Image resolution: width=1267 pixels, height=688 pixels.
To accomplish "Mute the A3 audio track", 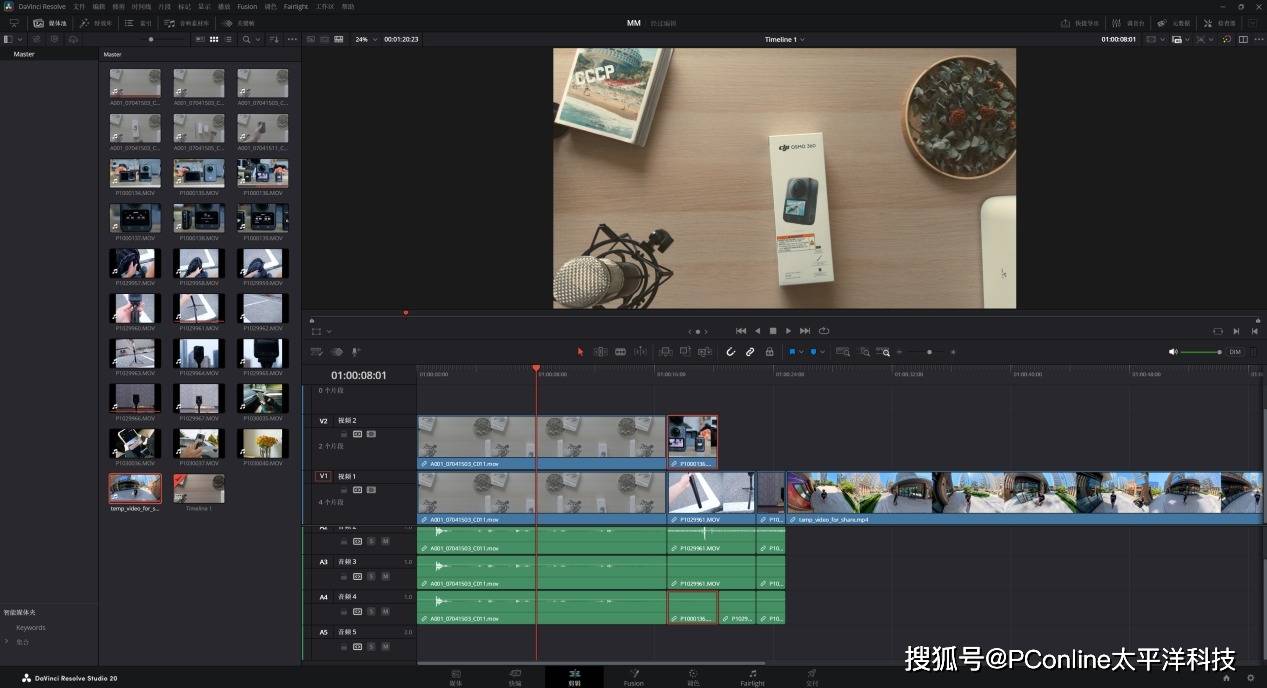I will pyautogui.click(x=385, y=576).
